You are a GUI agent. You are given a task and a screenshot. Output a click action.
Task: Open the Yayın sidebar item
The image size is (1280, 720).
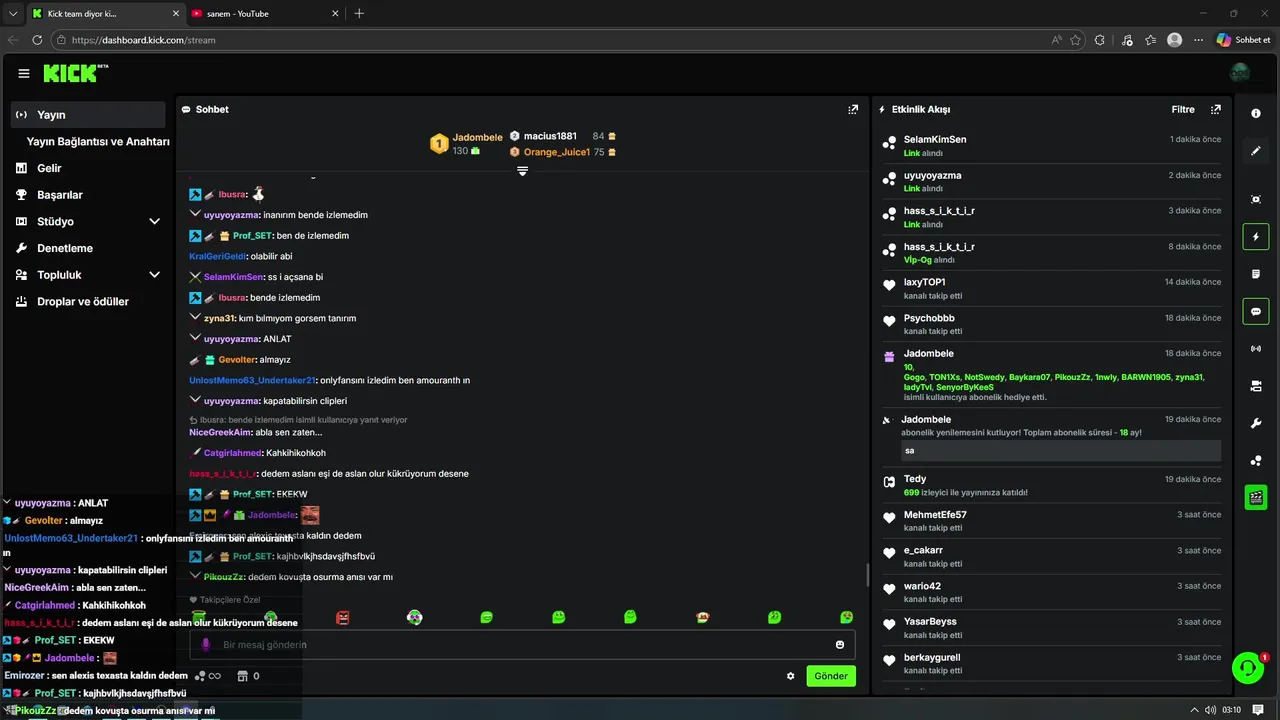[x=89, y=115]
